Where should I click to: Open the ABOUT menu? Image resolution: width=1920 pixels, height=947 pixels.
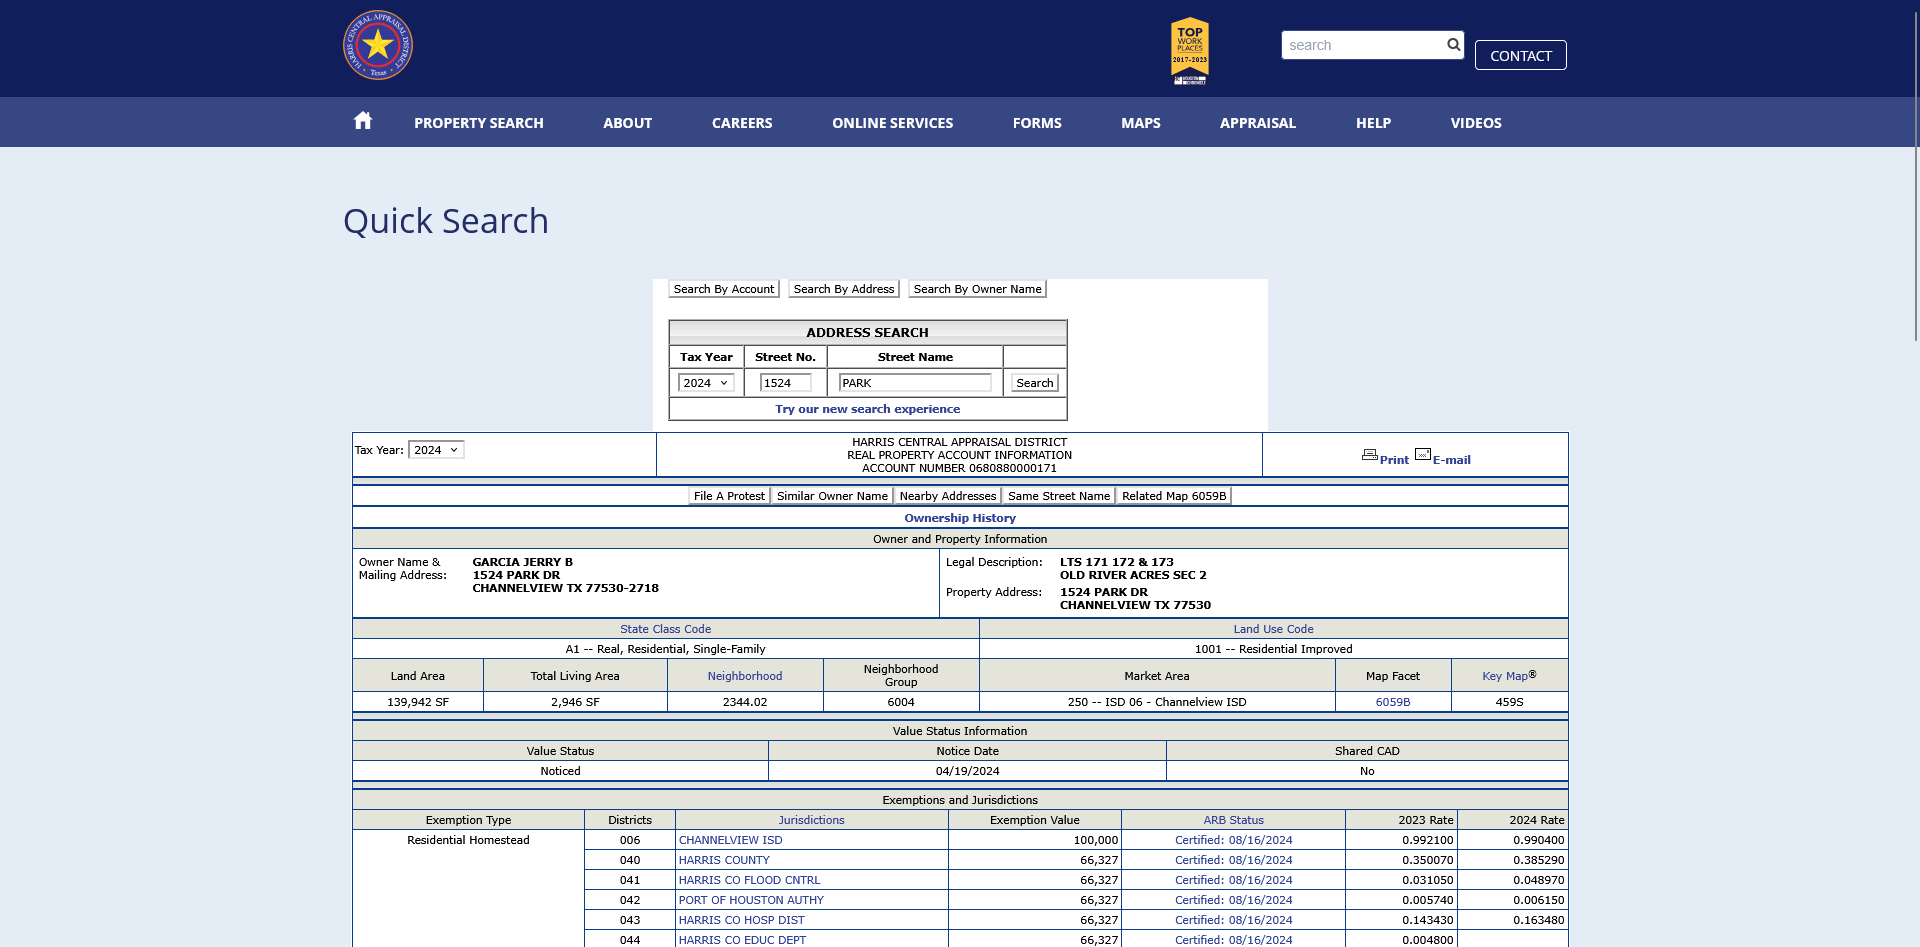pos(627,123)
